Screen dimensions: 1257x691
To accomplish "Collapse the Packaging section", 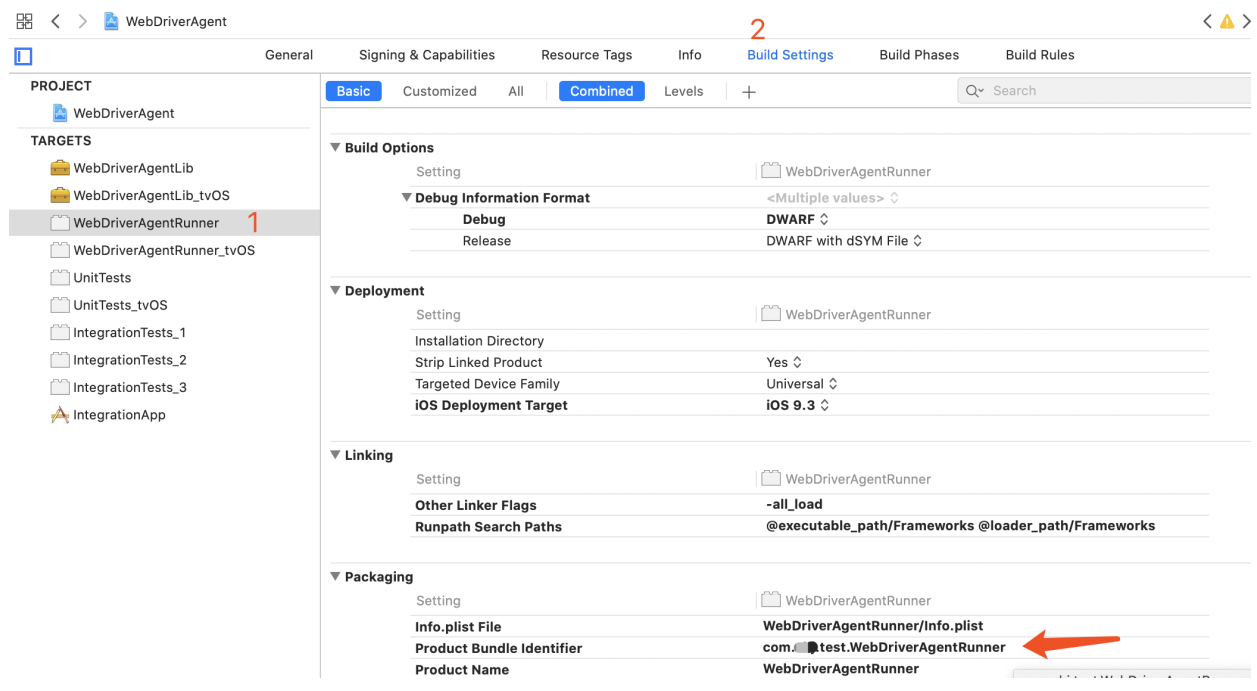I will click(x=336, y=577).
